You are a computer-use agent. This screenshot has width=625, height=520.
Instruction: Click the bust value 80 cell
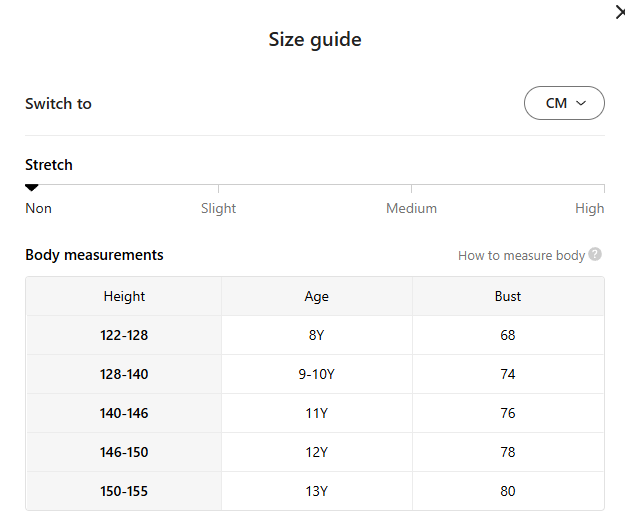click(x=508, y=491)
